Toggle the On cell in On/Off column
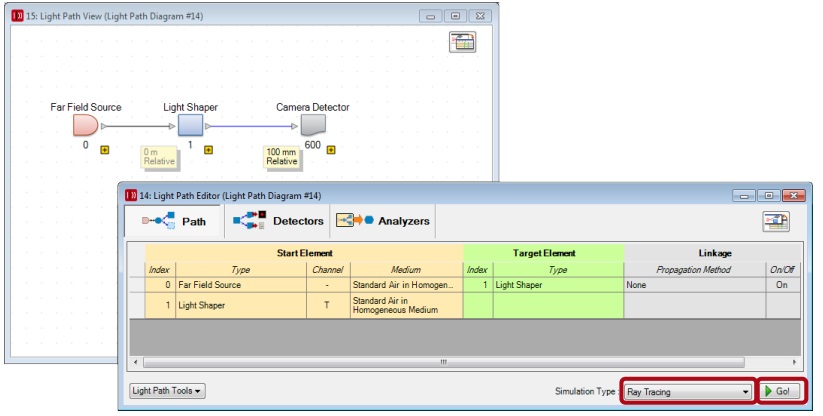823x416 pixels. click(783, 285)
